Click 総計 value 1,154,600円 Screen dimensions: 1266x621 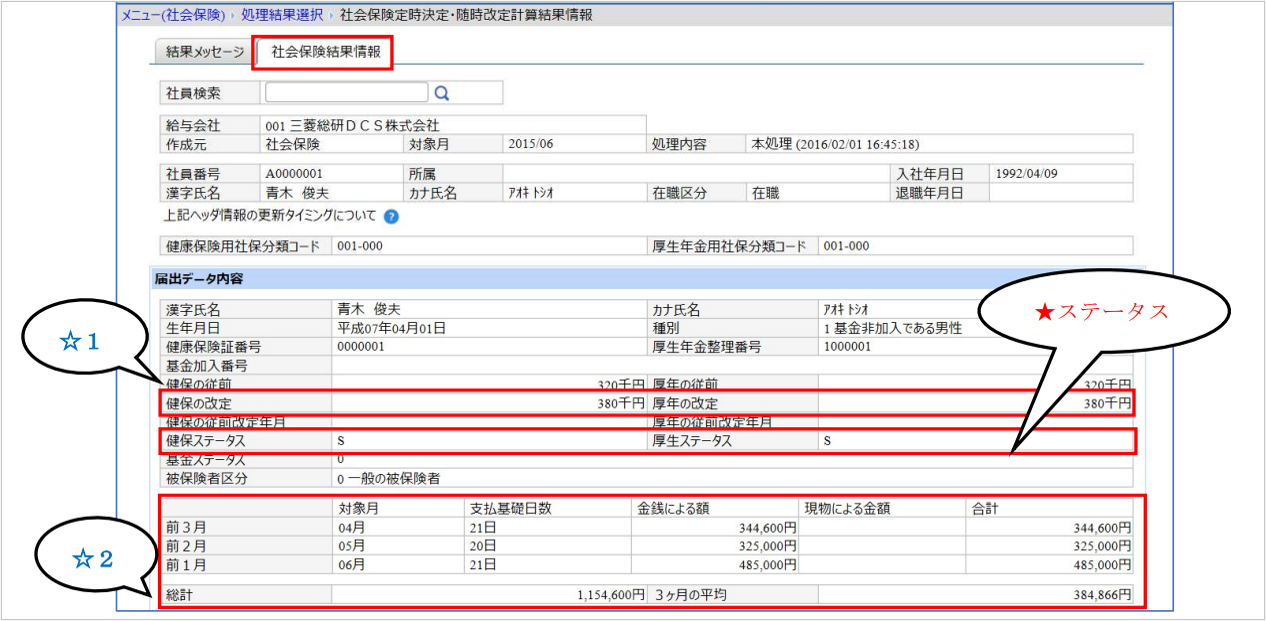pos(611,595)
